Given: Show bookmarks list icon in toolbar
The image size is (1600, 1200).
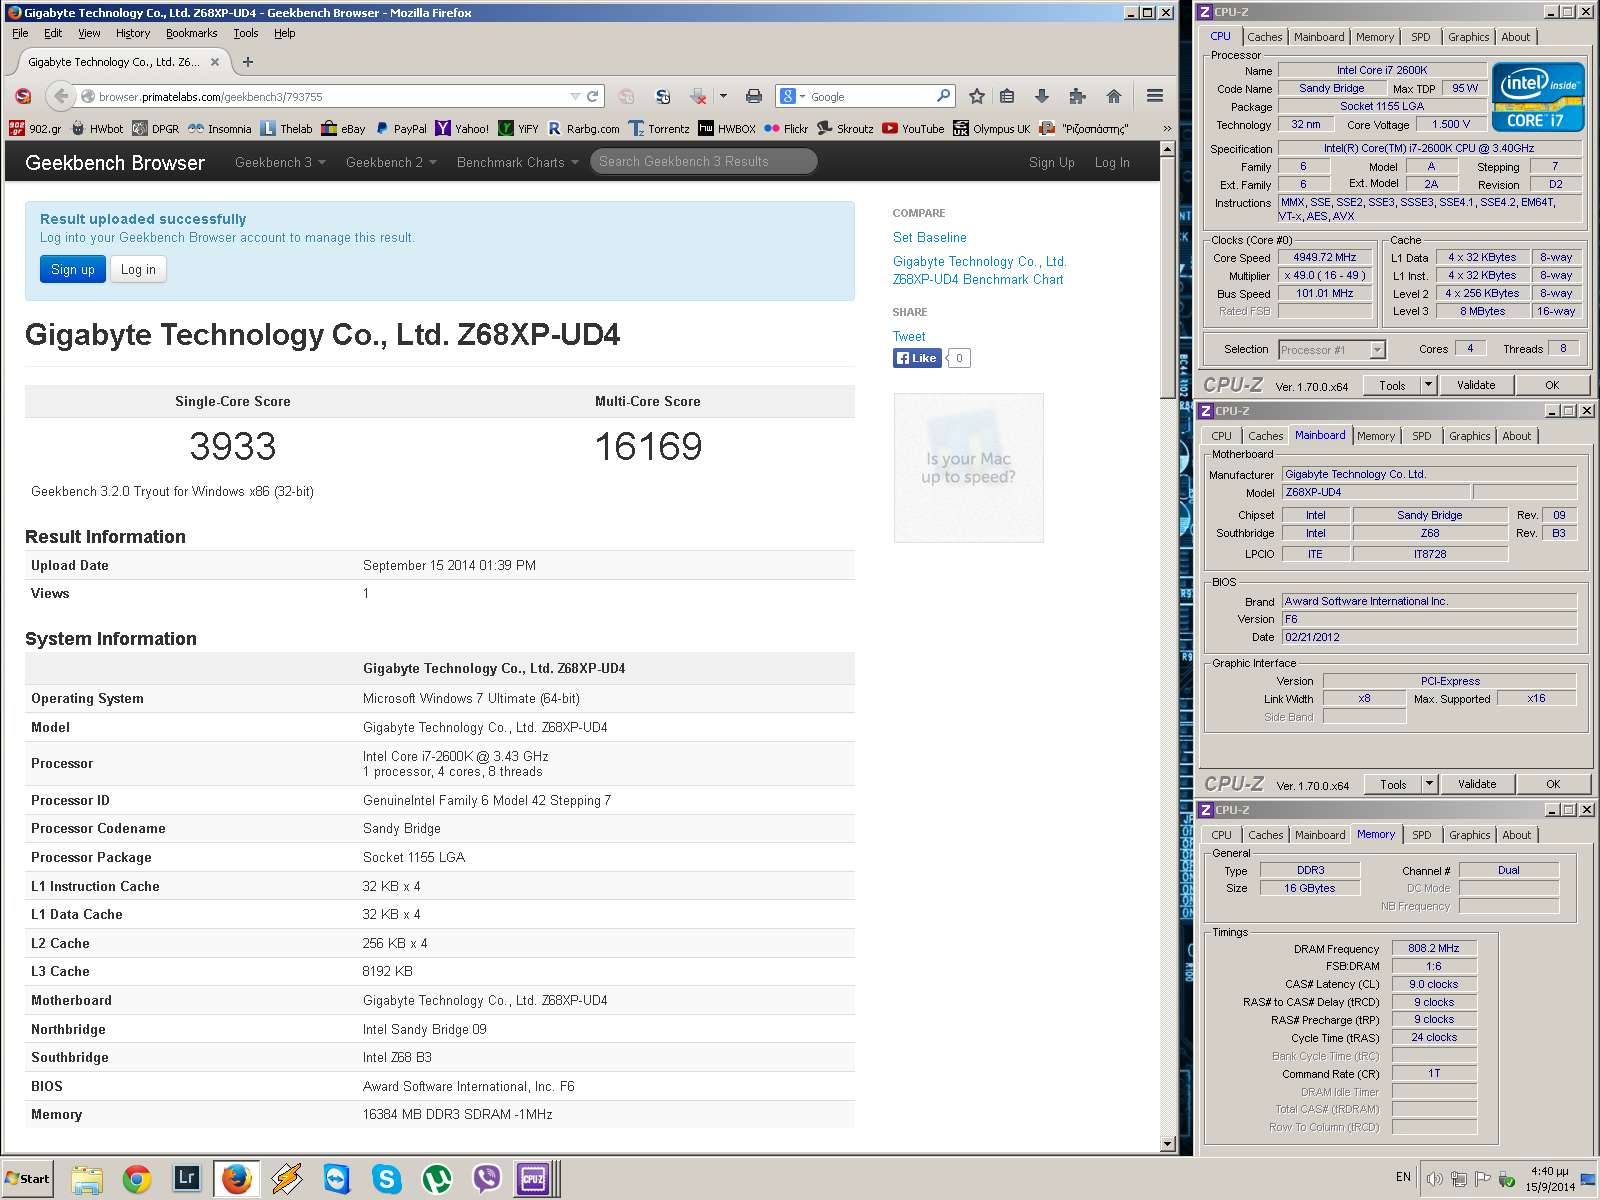Looking at the screenshot, I should coord(1007,97).
